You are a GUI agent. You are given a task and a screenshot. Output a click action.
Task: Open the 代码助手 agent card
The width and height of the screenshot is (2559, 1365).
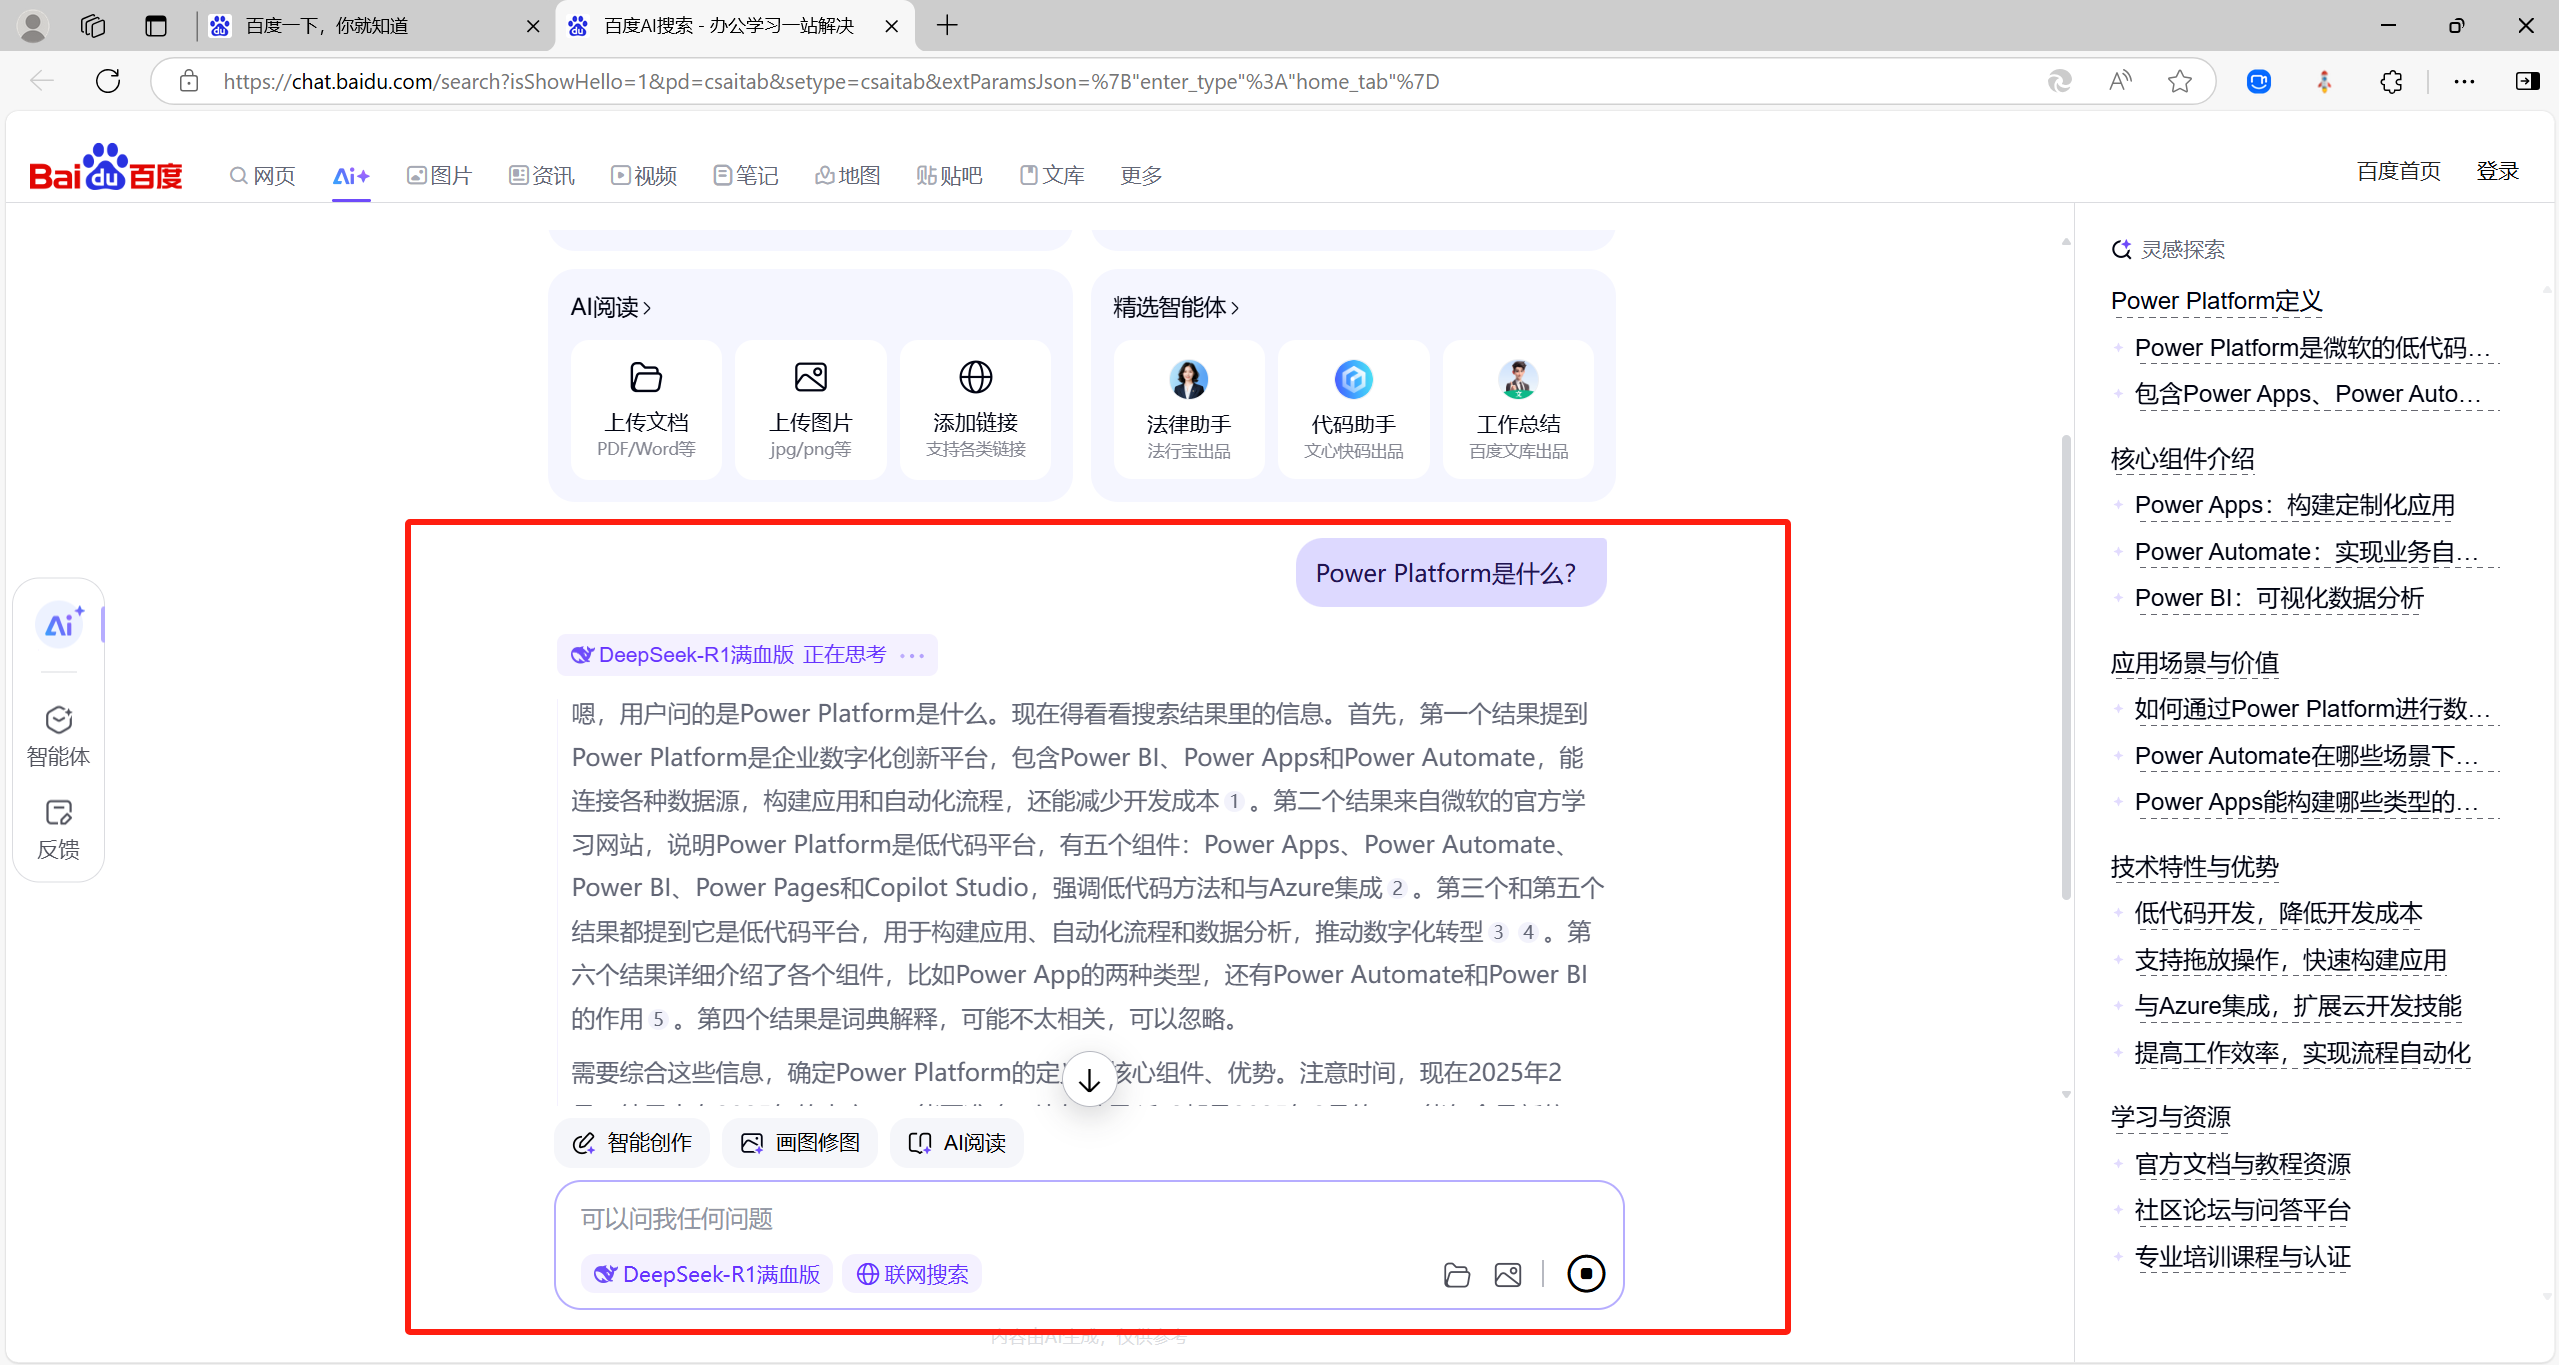1353,409
